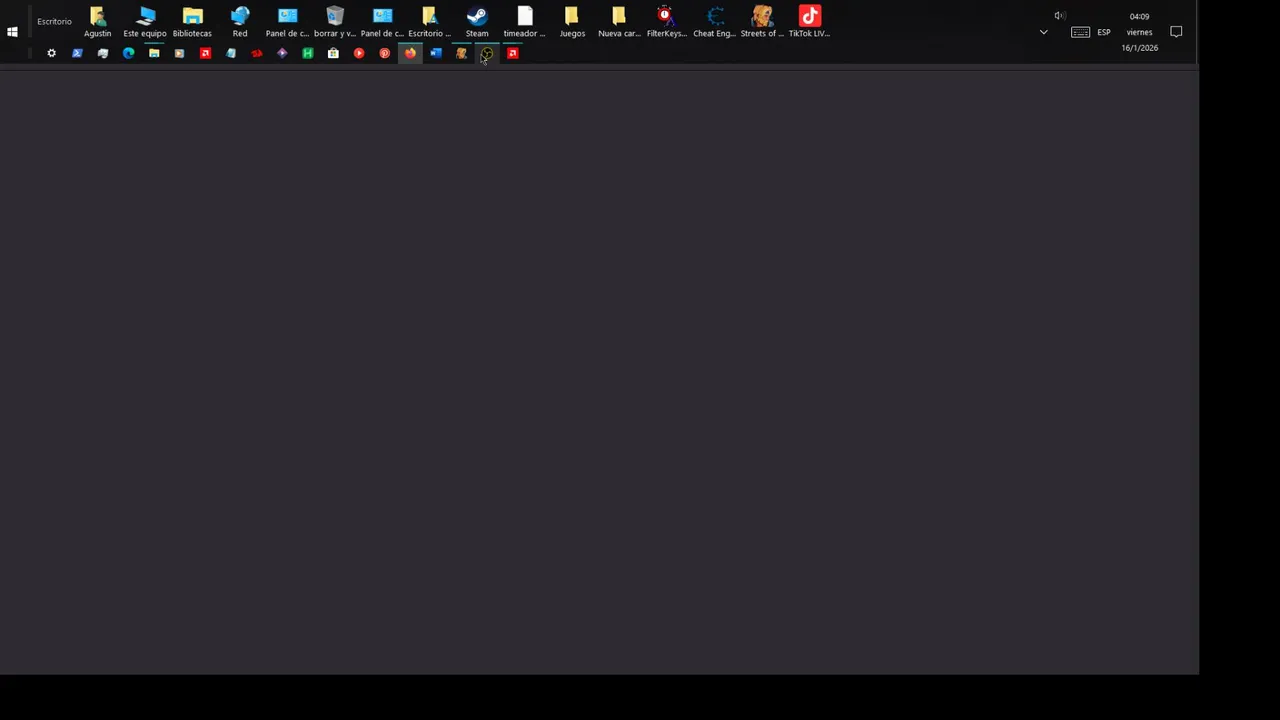Image resolution: width=1280 pixels, height=720 pixels.
Task: Open the Red network shortcut
Action: [240, 22]
